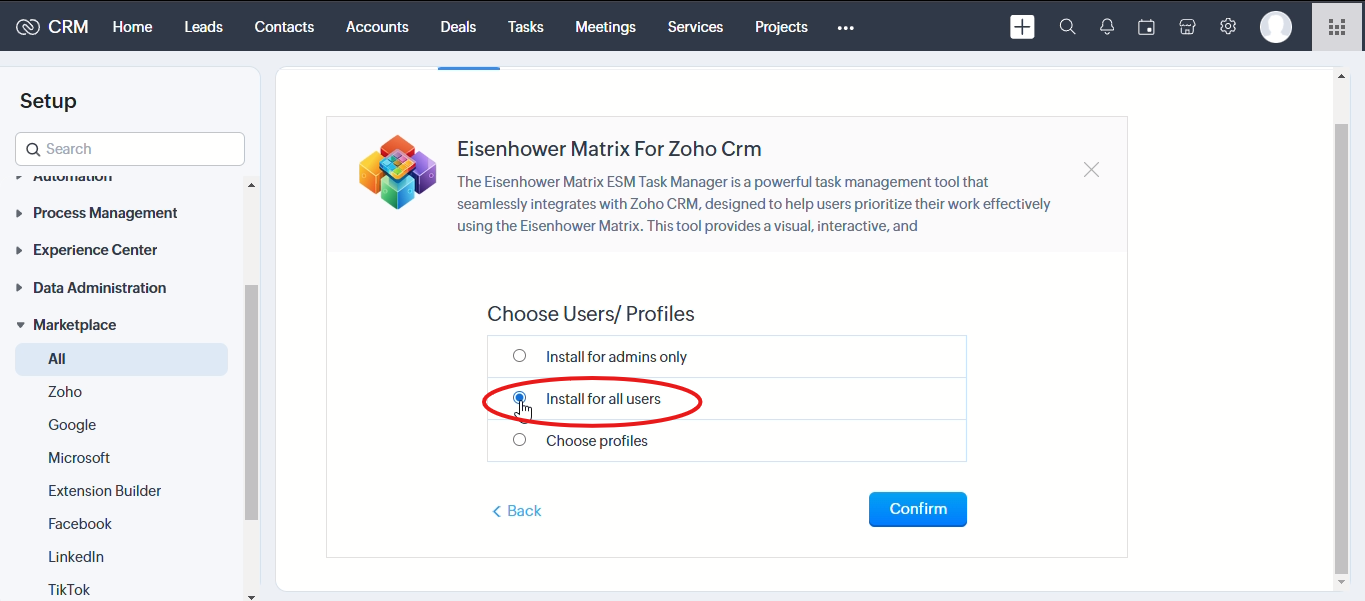Open the search magnifier in top bar
This screenshot has height=601, width=1365.
1067,27
